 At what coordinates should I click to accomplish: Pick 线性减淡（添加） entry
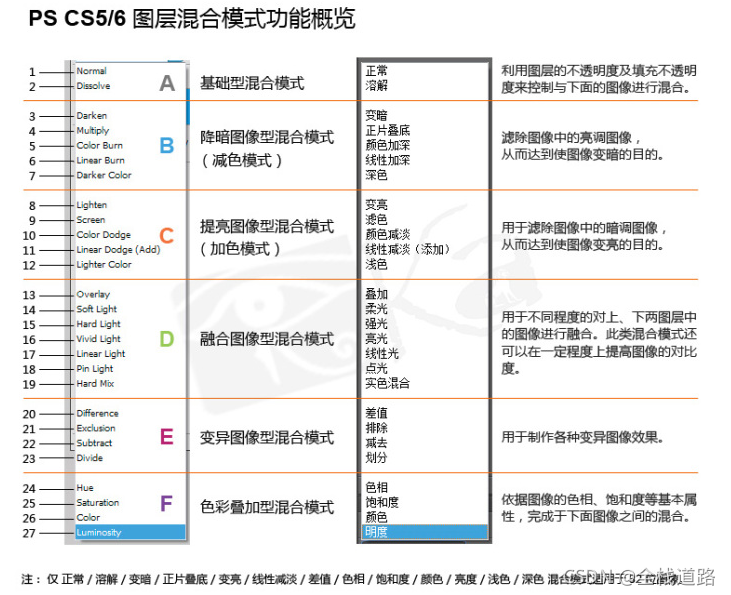[x=407, y=250]
